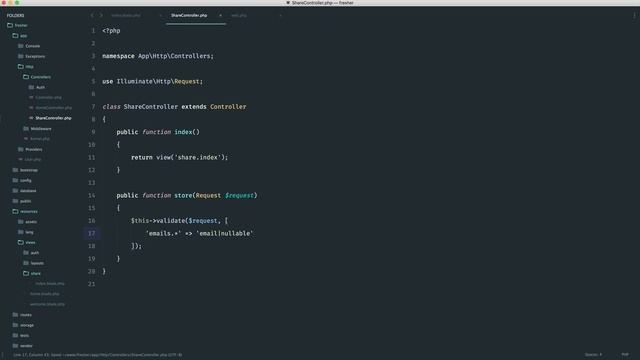This screenshot has height=360, width=640.
Task: Click the $this->validate call
Action: tap(158, 221)
